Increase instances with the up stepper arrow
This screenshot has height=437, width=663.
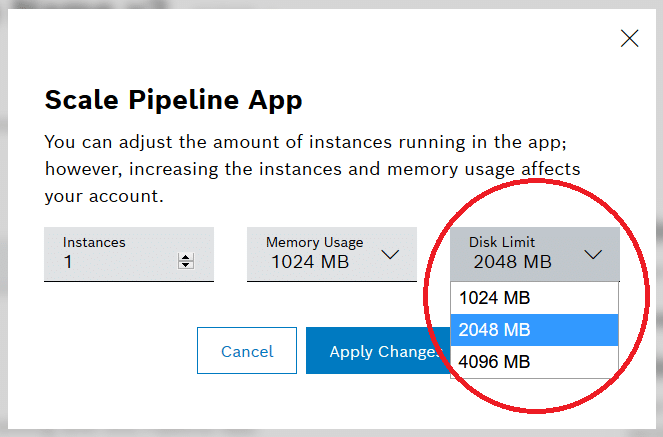tap(184, 258)
